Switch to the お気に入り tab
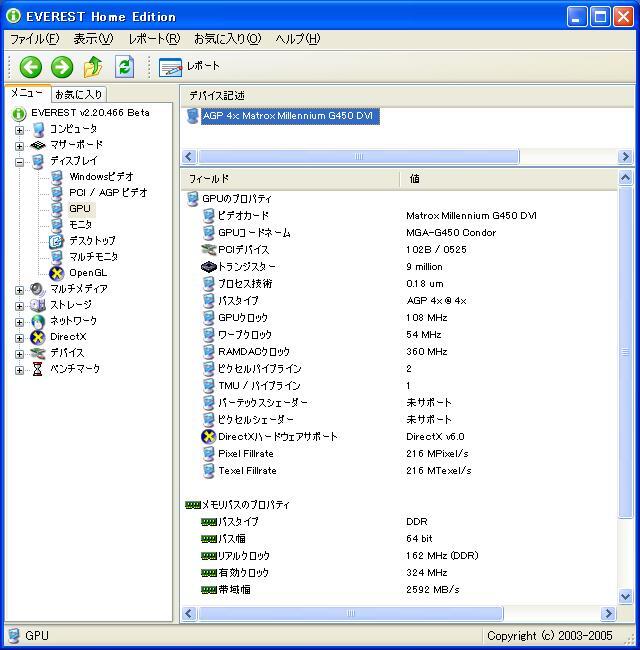 click(x=78, y=94)
